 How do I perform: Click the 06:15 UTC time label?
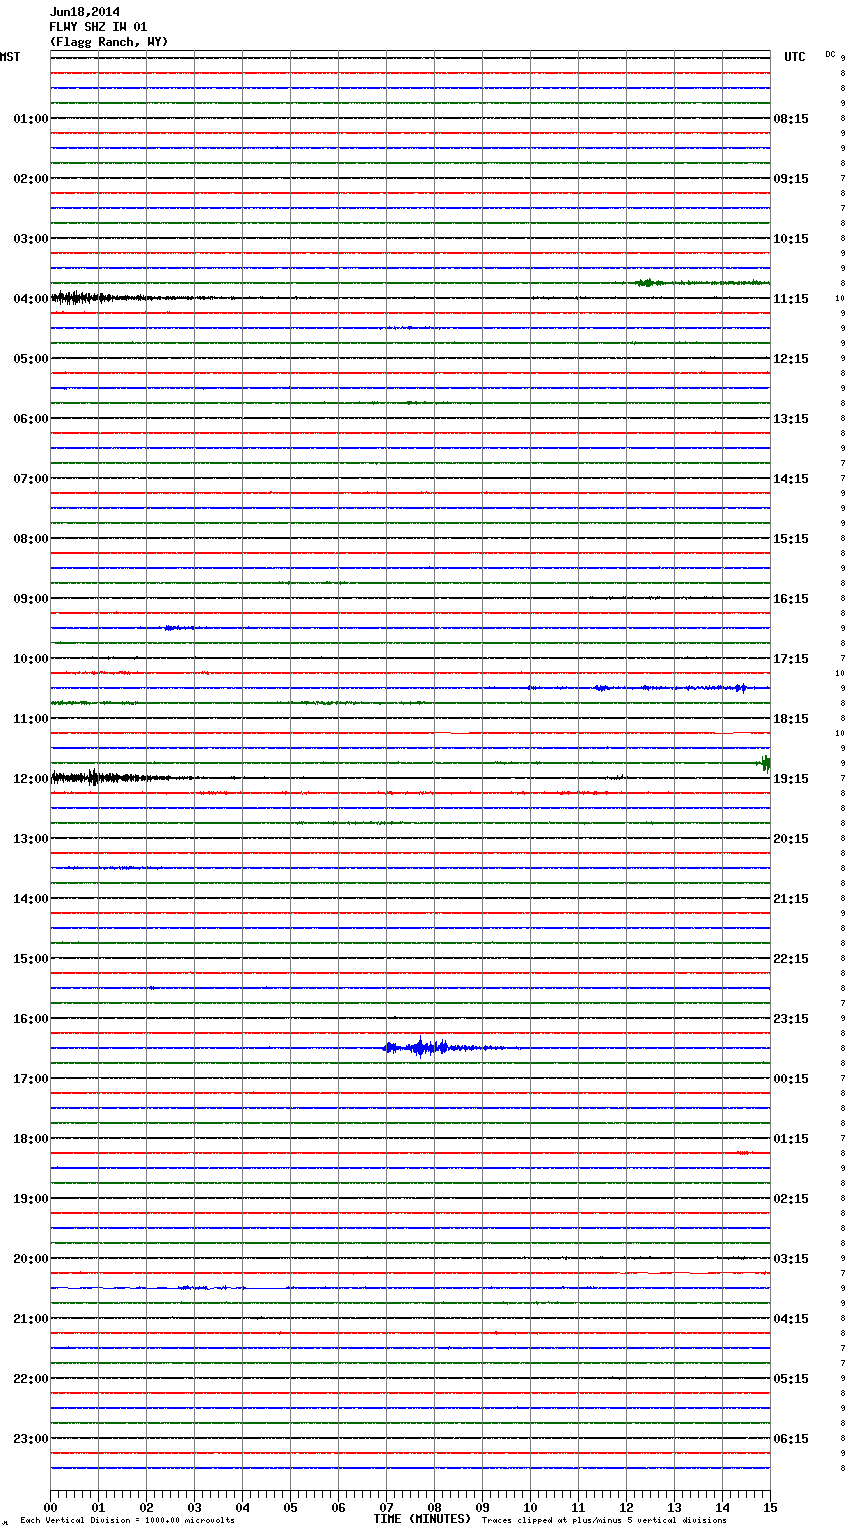(791, 1439)
